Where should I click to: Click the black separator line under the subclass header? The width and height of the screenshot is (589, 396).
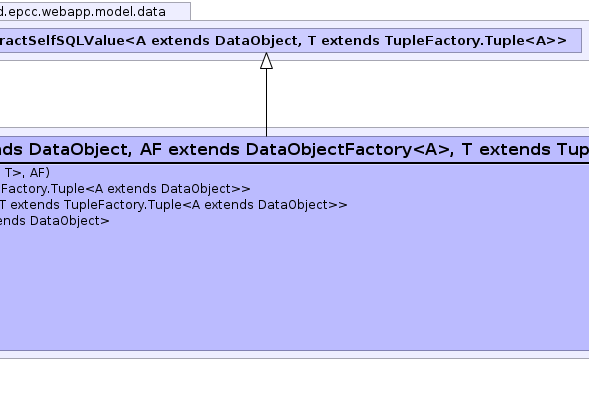click(x=294, y=163)
